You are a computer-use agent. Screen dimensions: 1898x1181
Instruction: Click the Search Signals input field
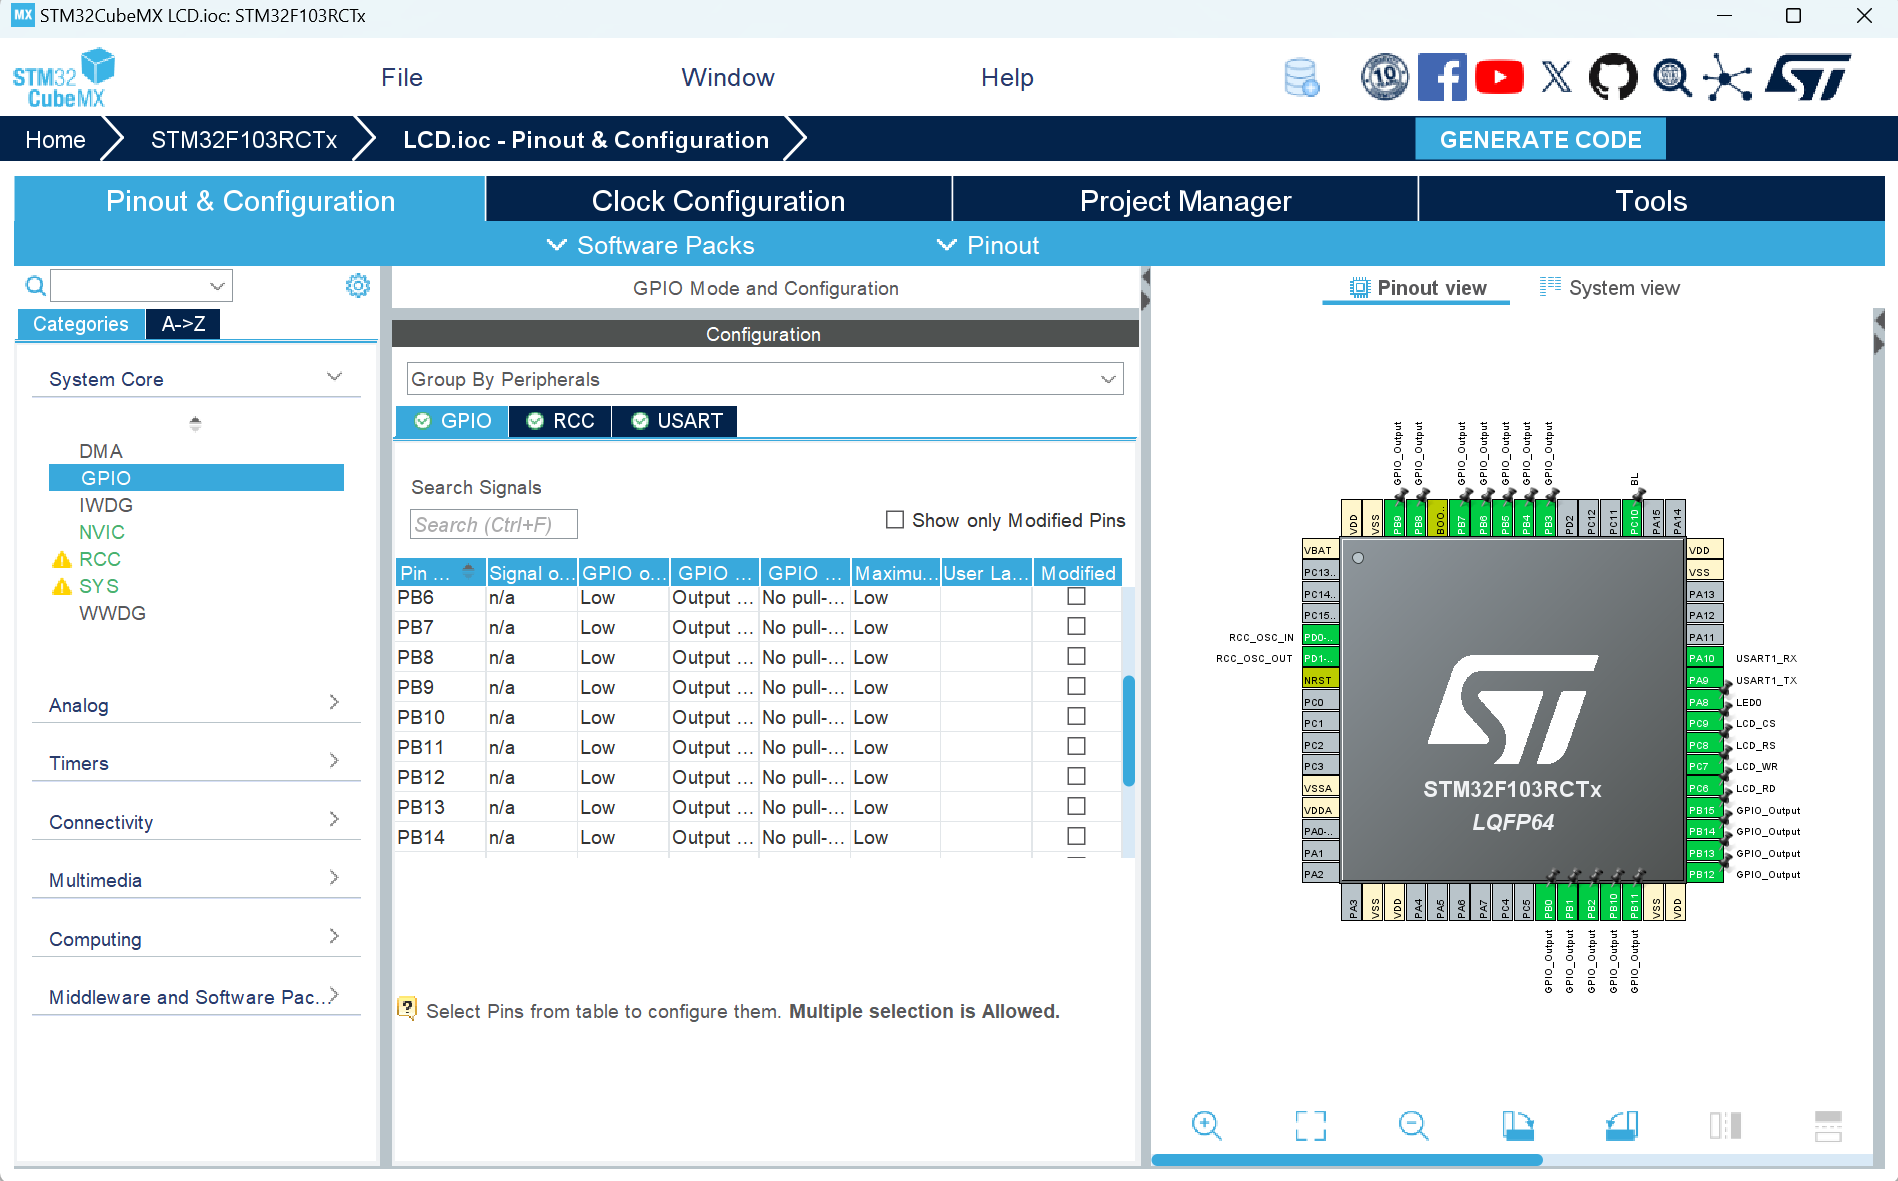click(x=493, y=524)
